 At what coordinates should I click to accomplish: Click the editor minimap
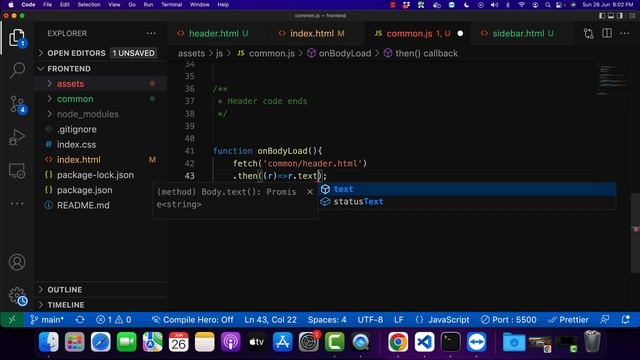pos(613,80)
